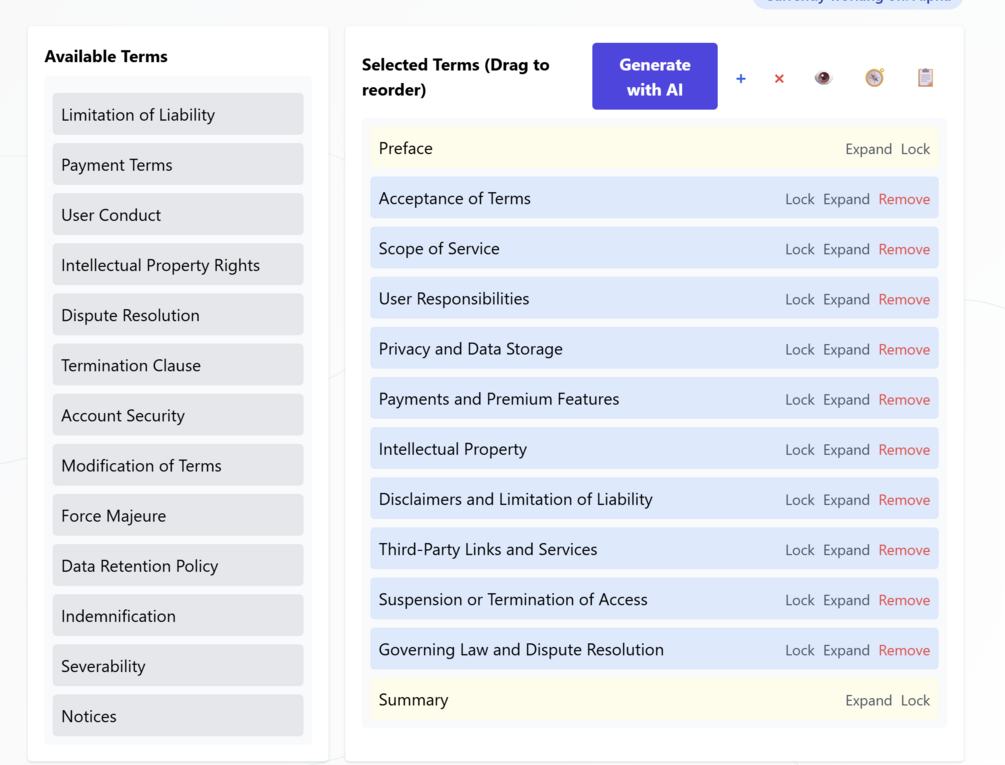Image resolution: width=1005 pixels, height=765 pixels.
Task: Click the compass icon
Action: click(x=874, y=78)
